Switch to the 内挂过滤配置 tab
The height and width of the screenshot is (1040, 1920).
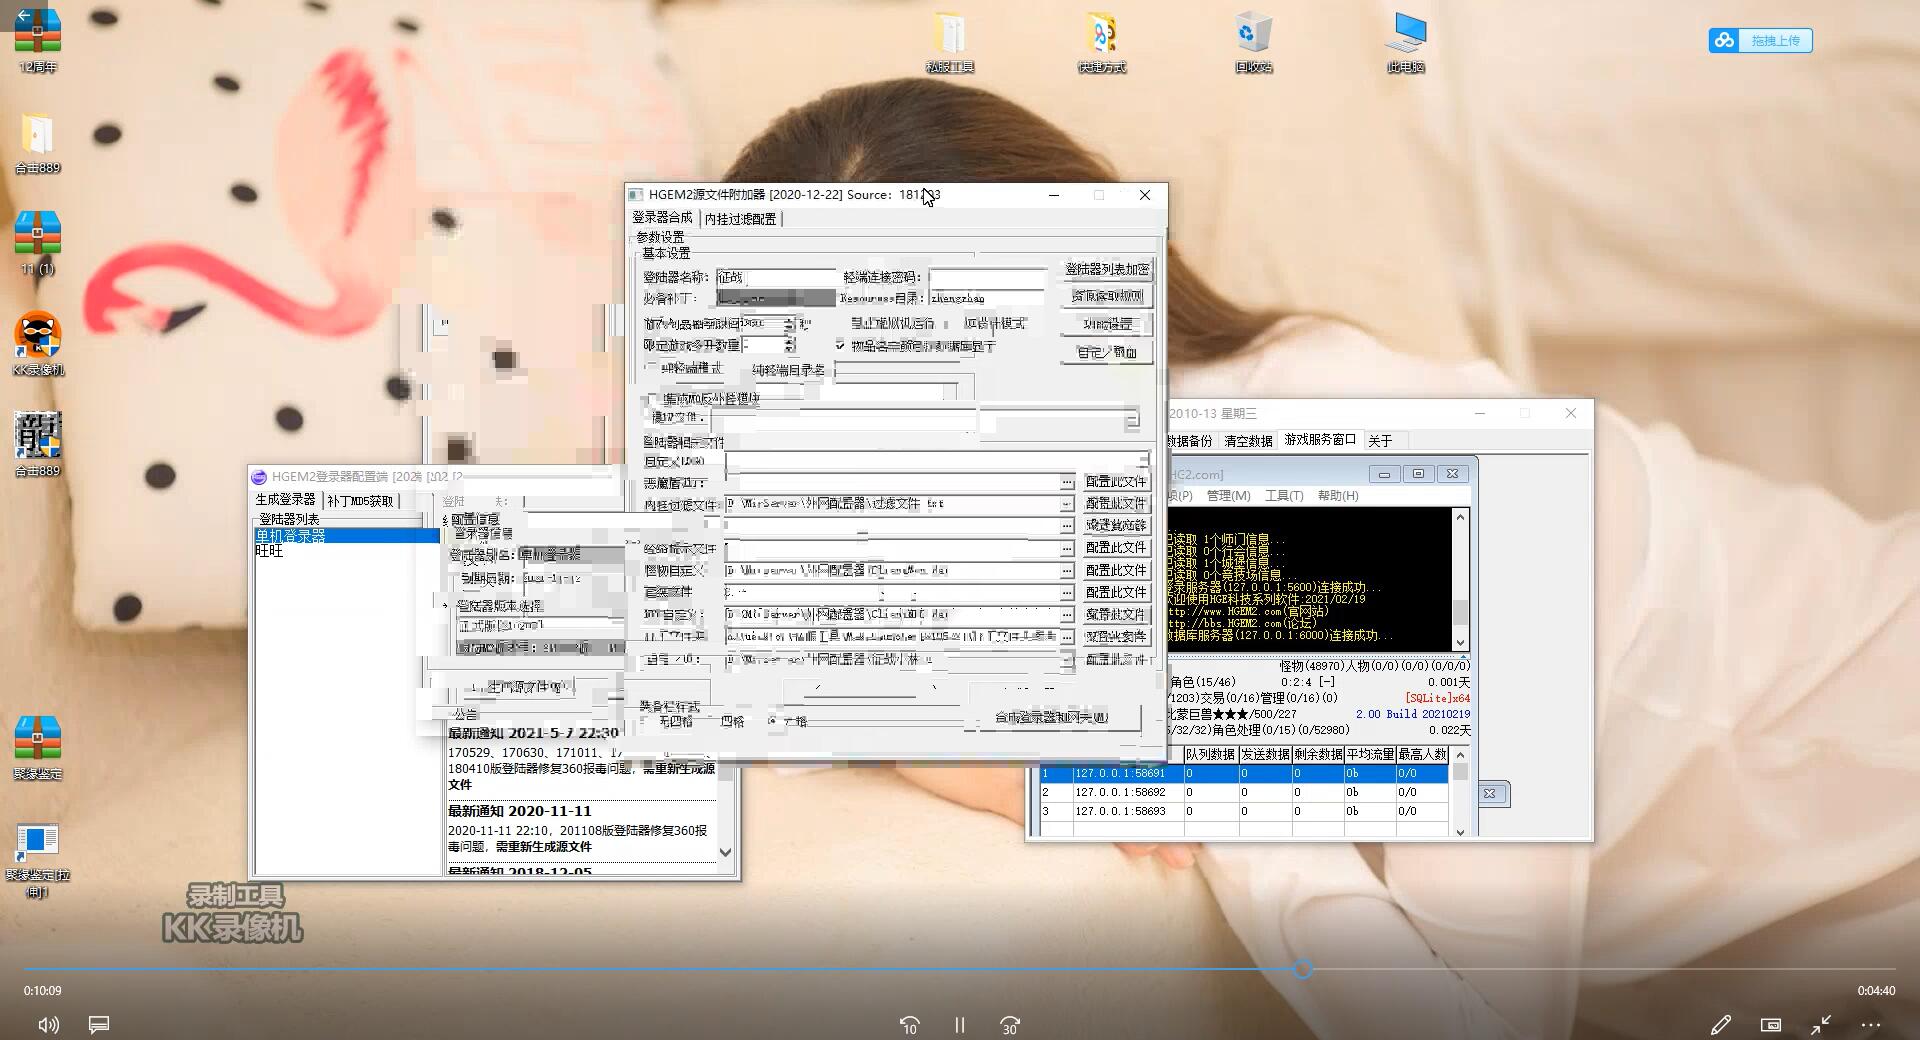(x=740, y=219)
